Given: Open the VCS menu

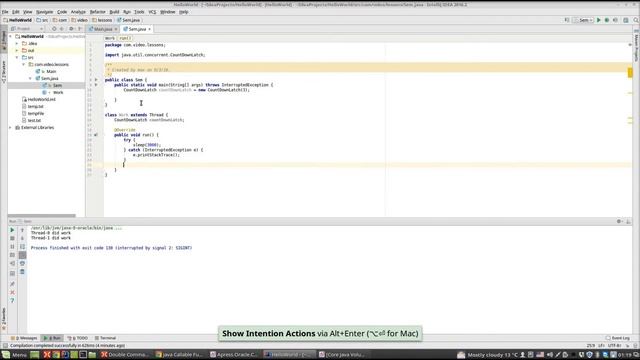Looking at the screenshot, I should [152, 12].
